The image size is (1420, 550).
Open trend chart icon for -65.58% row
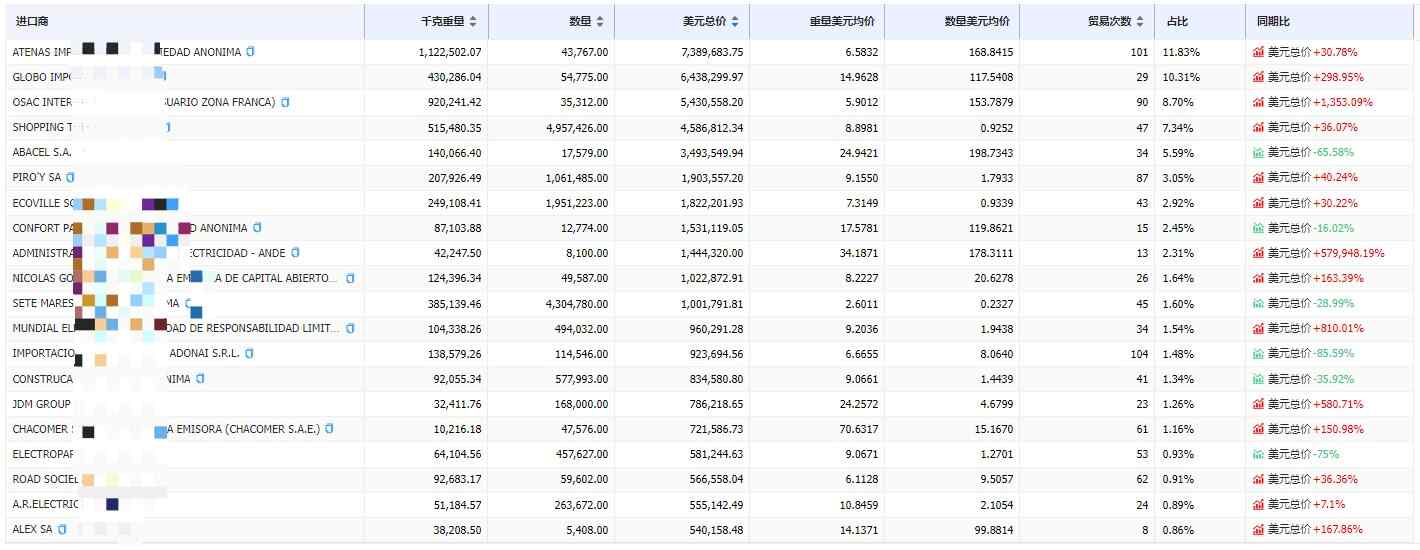(x=1258, y=152)
